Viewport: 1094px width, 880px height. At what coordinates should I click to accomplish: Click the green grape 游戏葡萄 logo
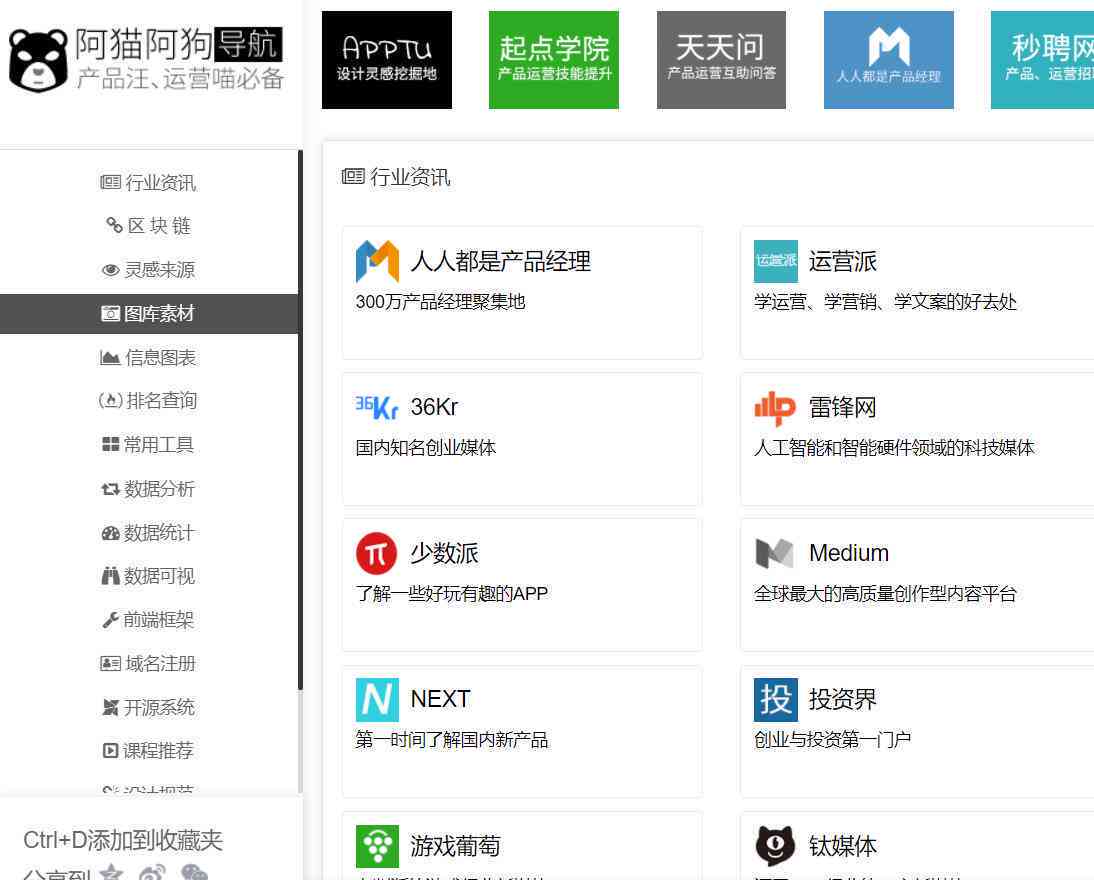pos(377,846)
